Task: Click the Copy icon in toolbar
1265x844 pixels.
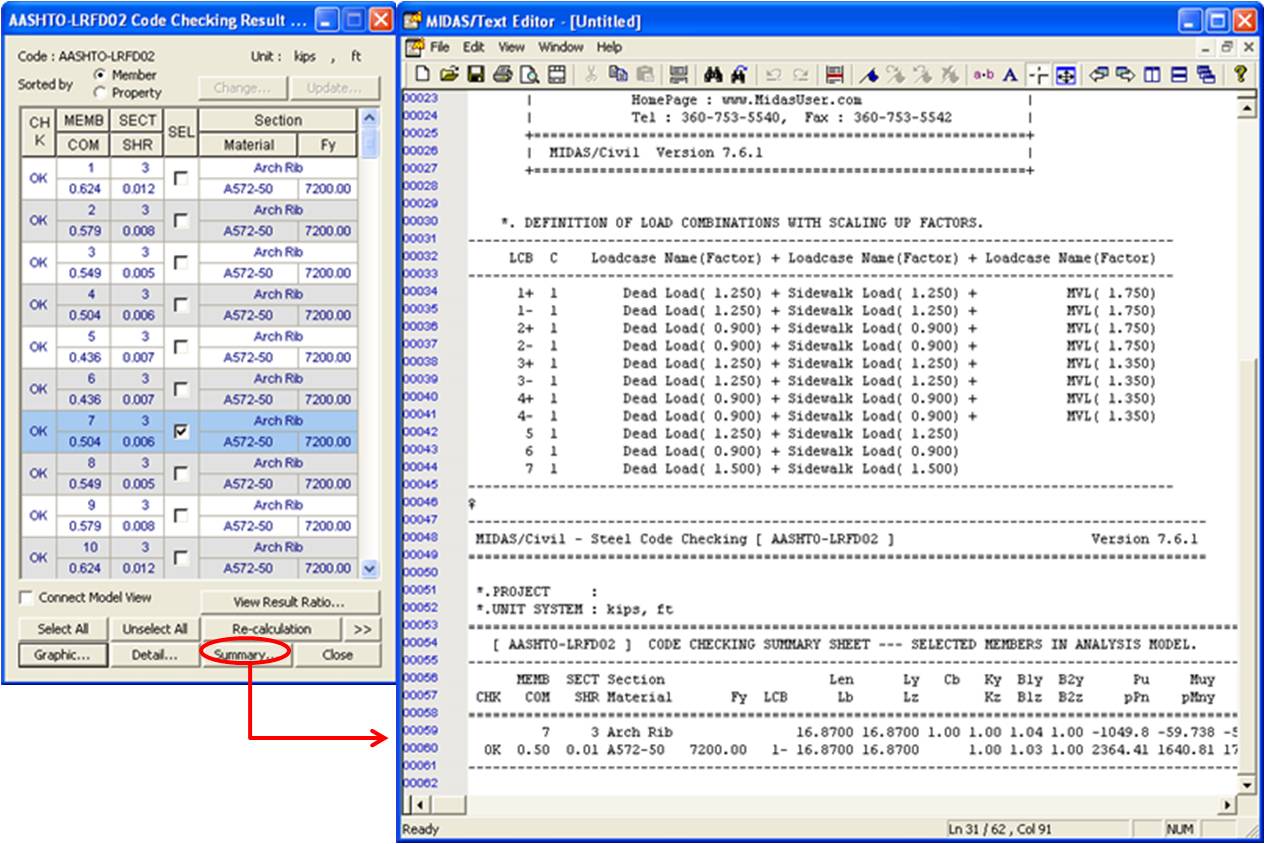Action: 617,75
